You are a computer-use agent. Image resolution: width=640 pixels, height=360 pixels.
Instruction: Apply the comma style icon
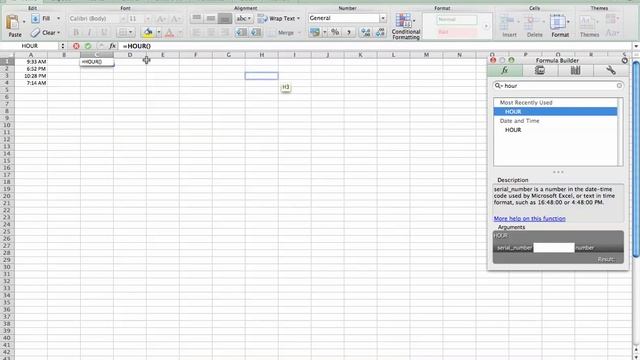pyautogui.click(x=349, y=32)
